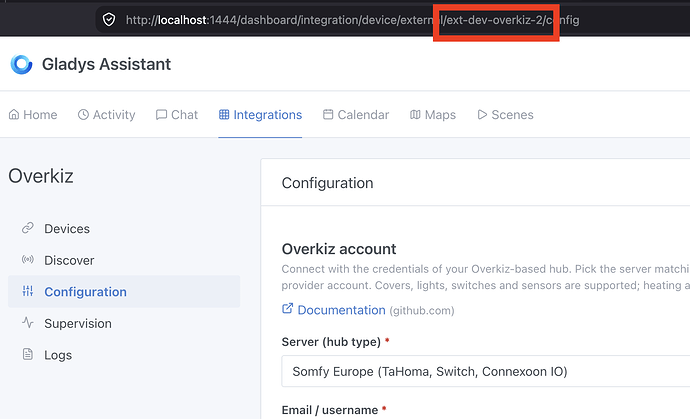The height and width of the screenshot is (419, 690).
Task: Select the Integrations tab
Action: pos(260,115)
